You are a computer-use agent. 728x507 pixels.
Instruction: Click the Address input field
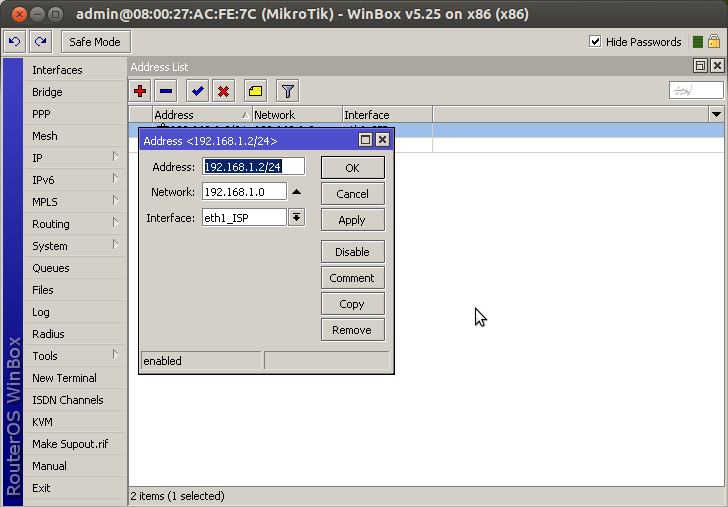pos(254,167)
